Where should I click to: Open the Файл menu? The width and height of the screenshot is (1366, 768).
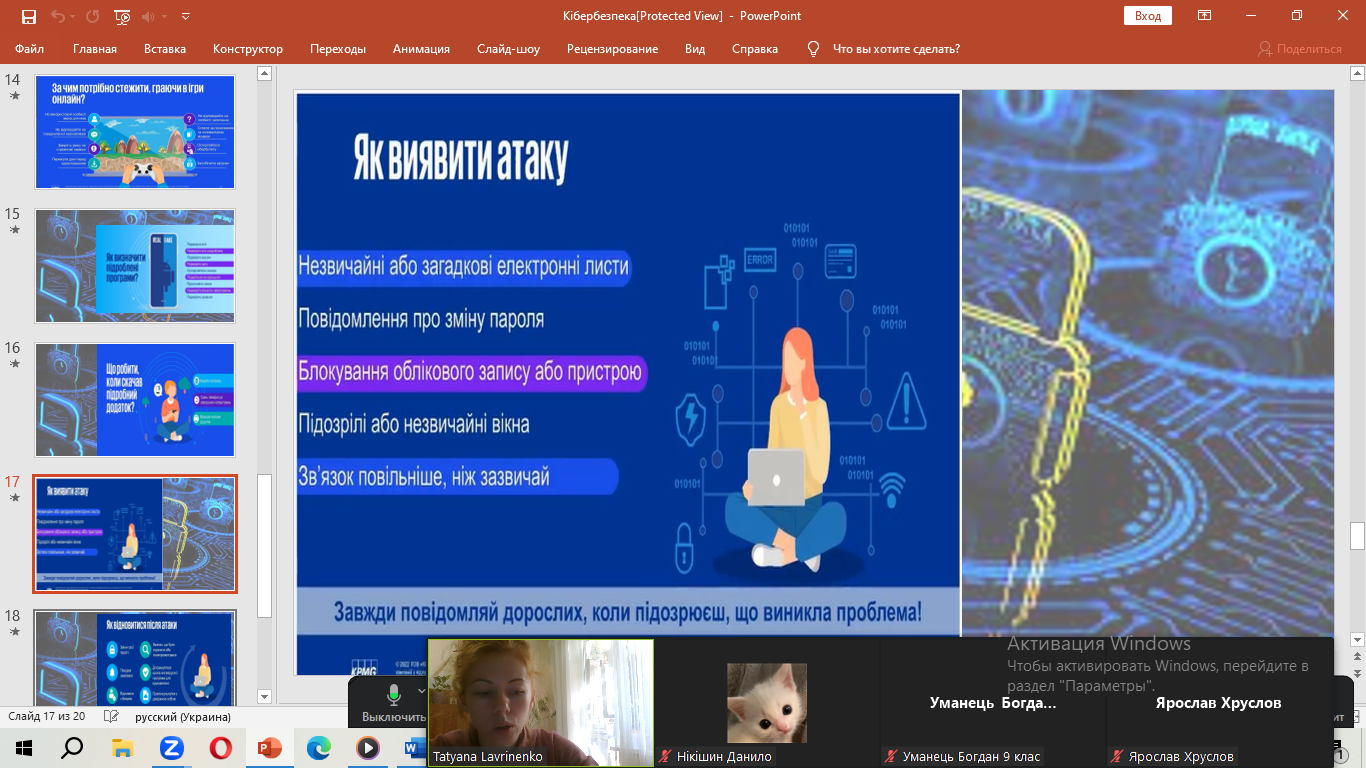coord(29,49)
